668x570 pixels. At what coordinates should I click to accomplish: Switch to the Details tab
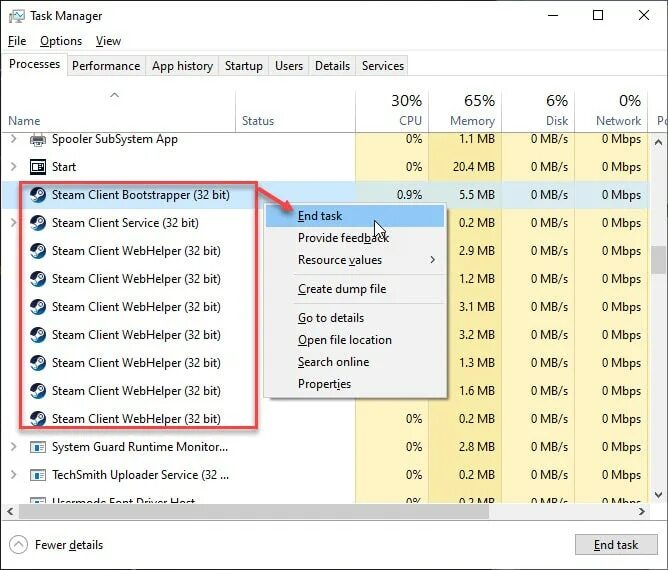click(x=332, y=66)
